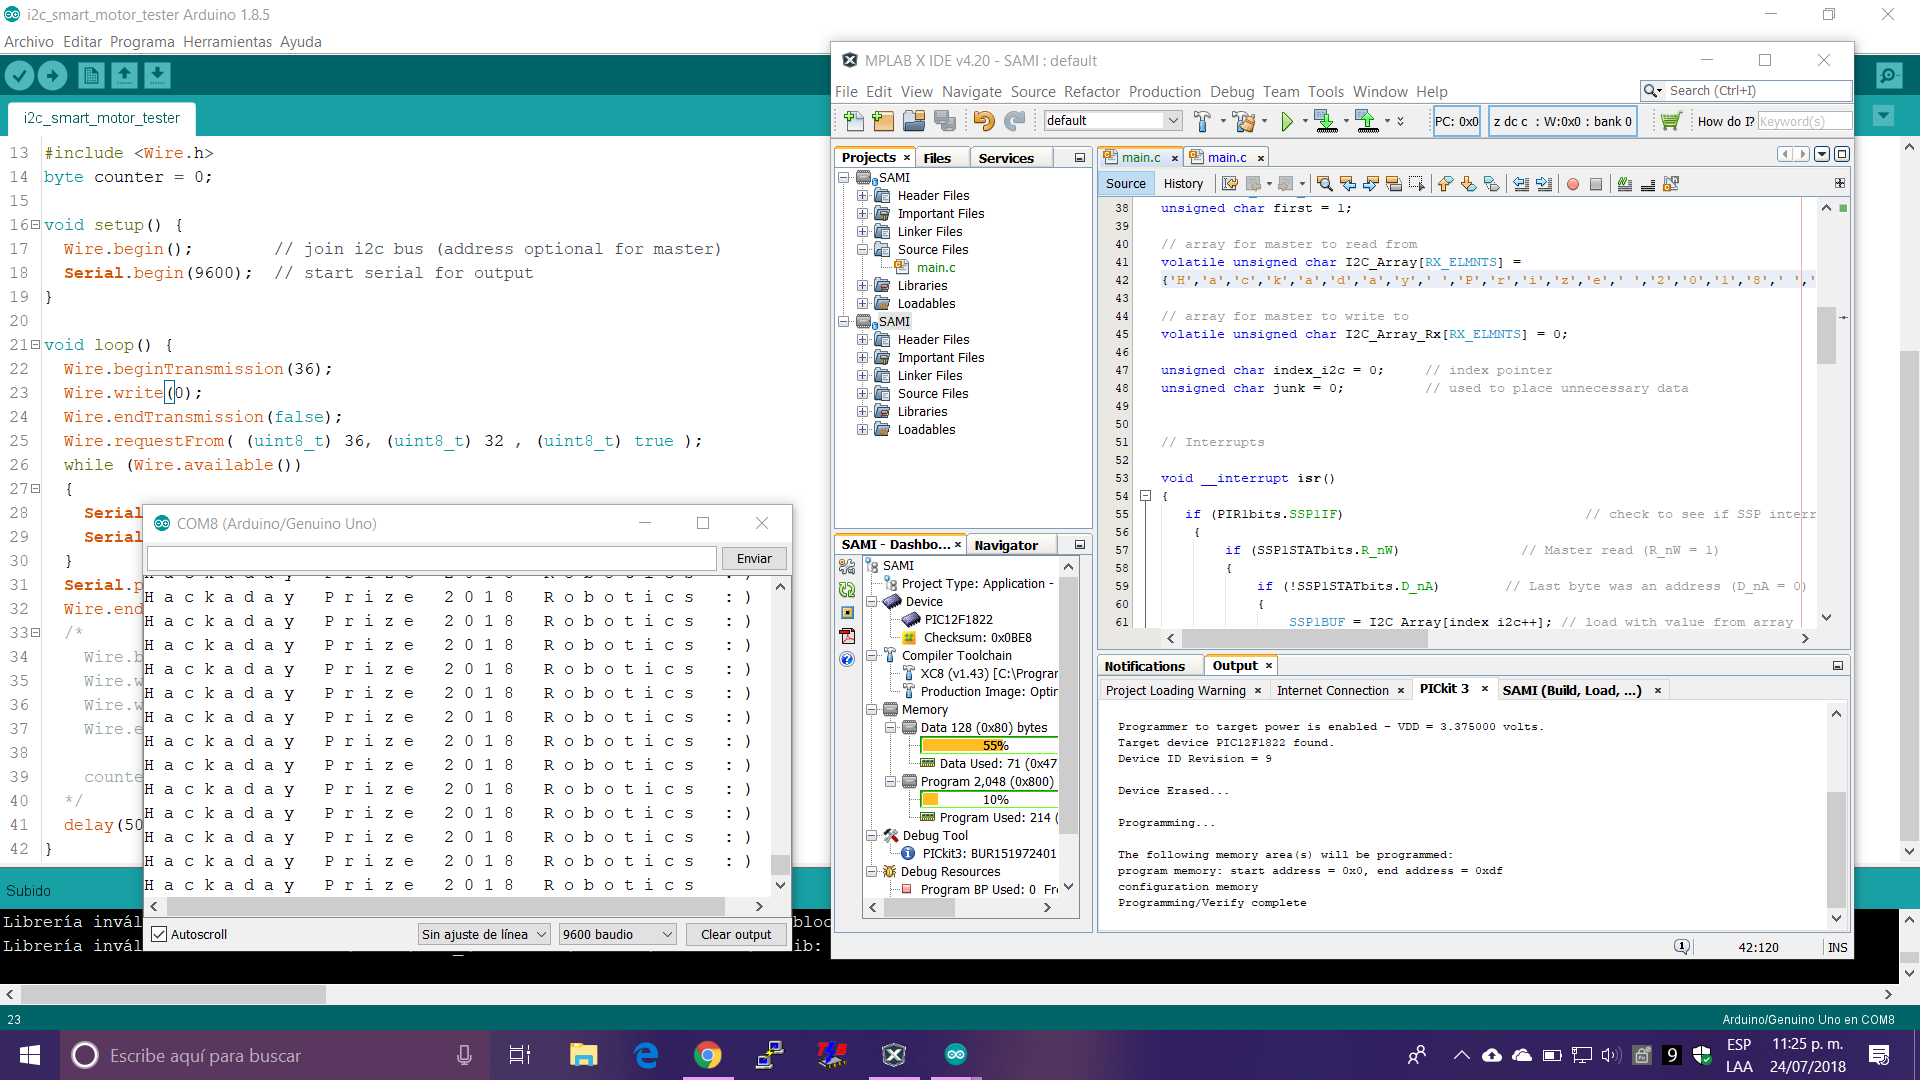Select main.c in the Projects tree

pyautogui.click(x=936, y=268)
